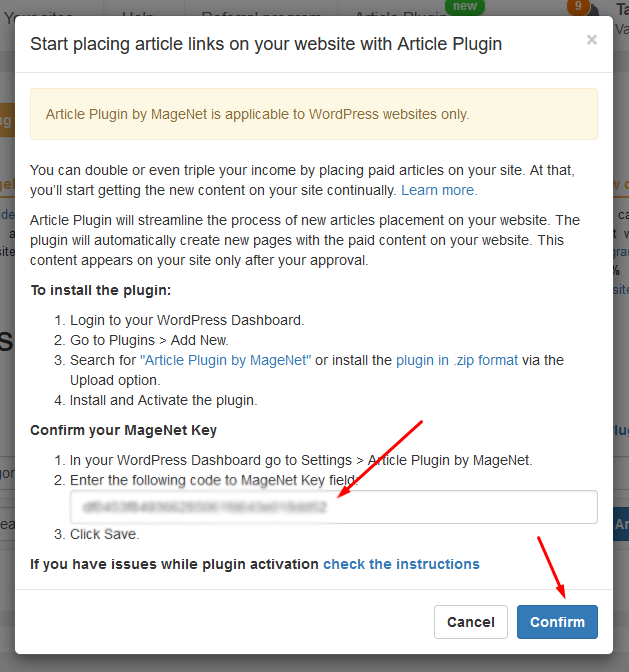Download the plugin in .zip format
Image resolution: width=629 pixels, height=672 pixels.
click(x=457, y=360)
